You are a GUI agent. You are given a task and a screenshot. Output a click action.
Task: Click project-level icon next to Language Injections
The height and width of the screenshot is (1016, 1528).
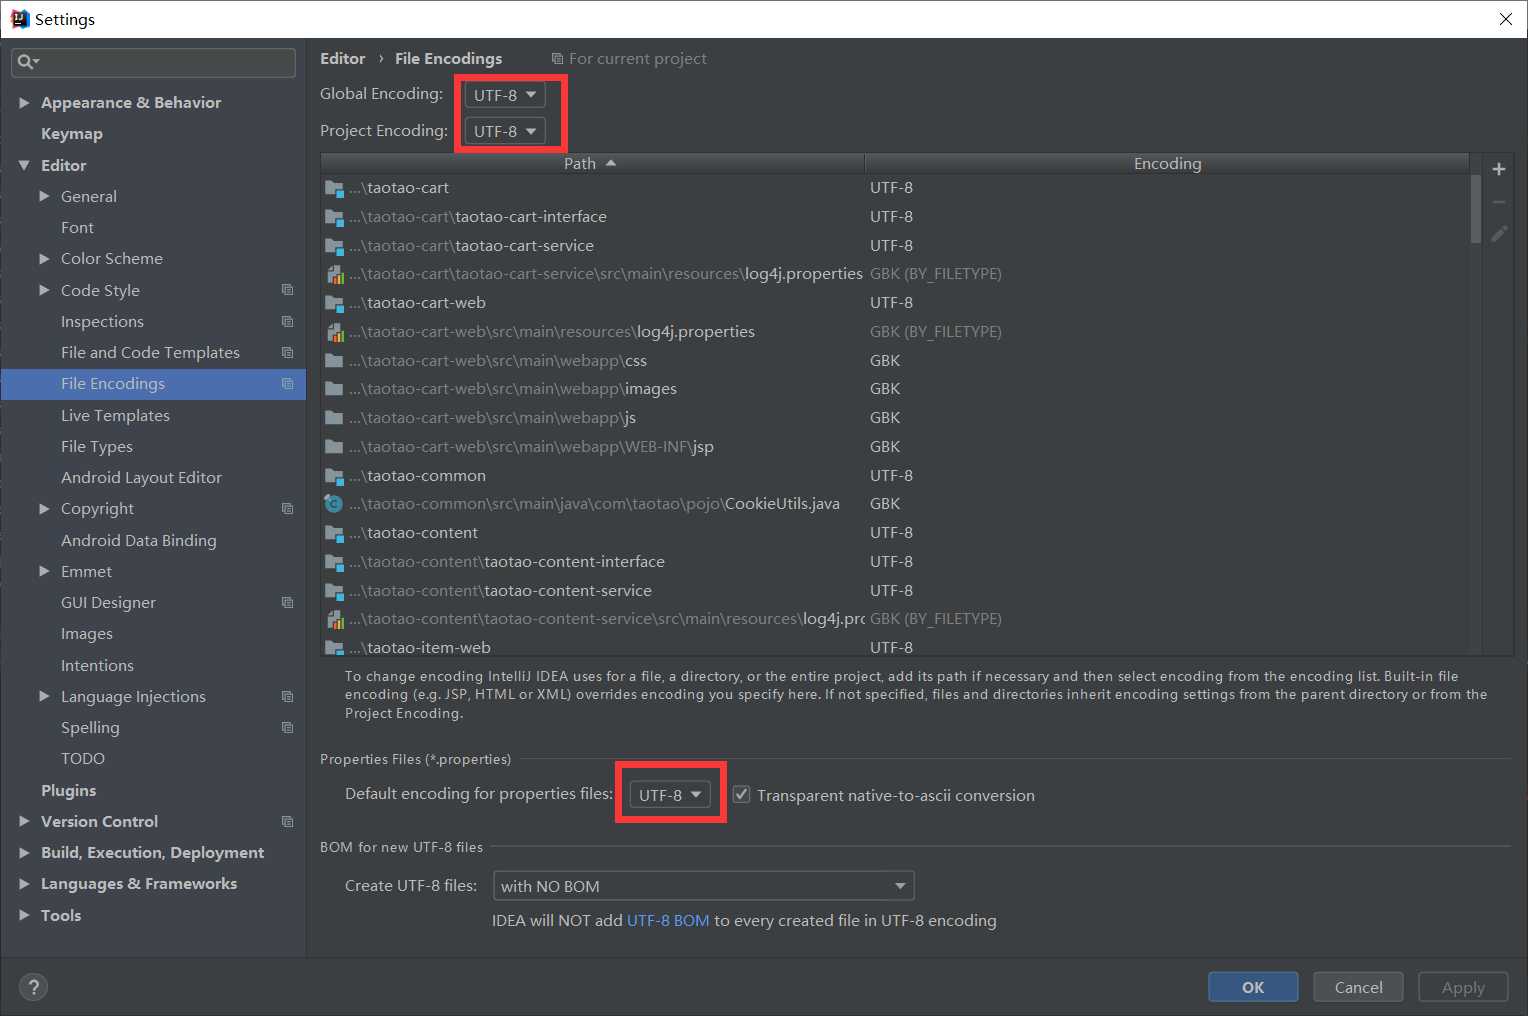click(287, 696)
